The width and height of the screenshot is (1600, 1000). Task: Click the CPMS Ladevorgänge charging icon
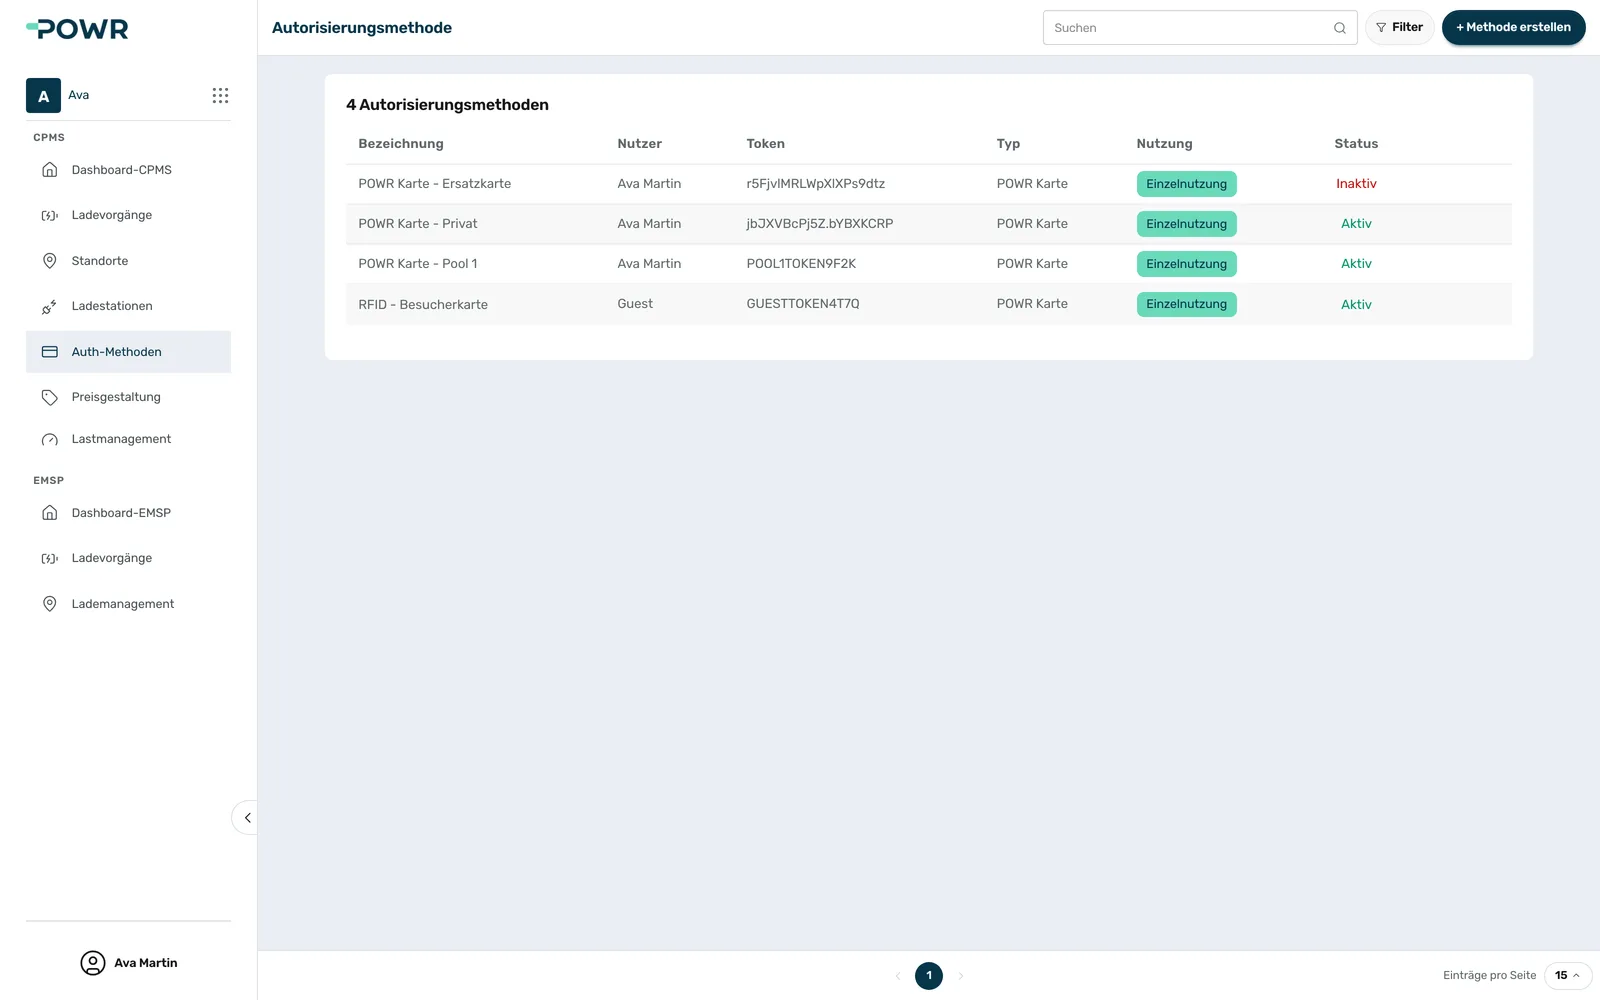(x=49, y=215)
